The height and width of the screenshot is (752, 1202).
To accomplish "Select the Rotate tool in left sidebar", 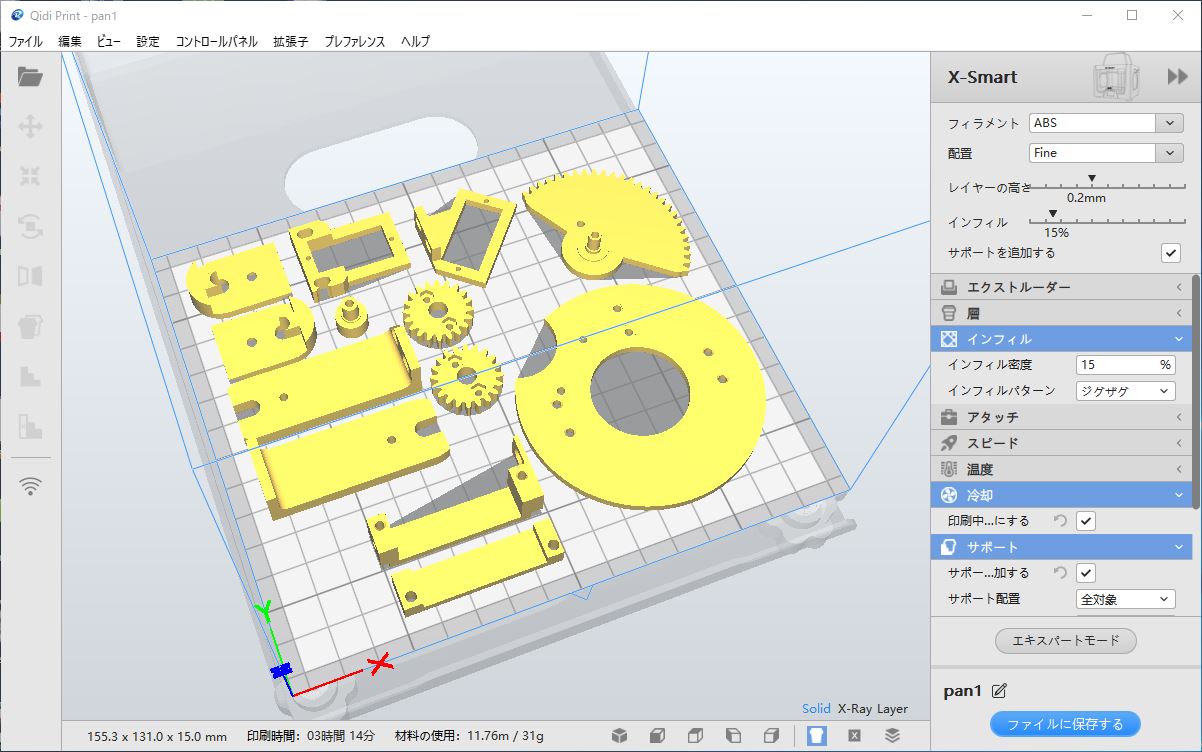I will (x=30, y=226).
